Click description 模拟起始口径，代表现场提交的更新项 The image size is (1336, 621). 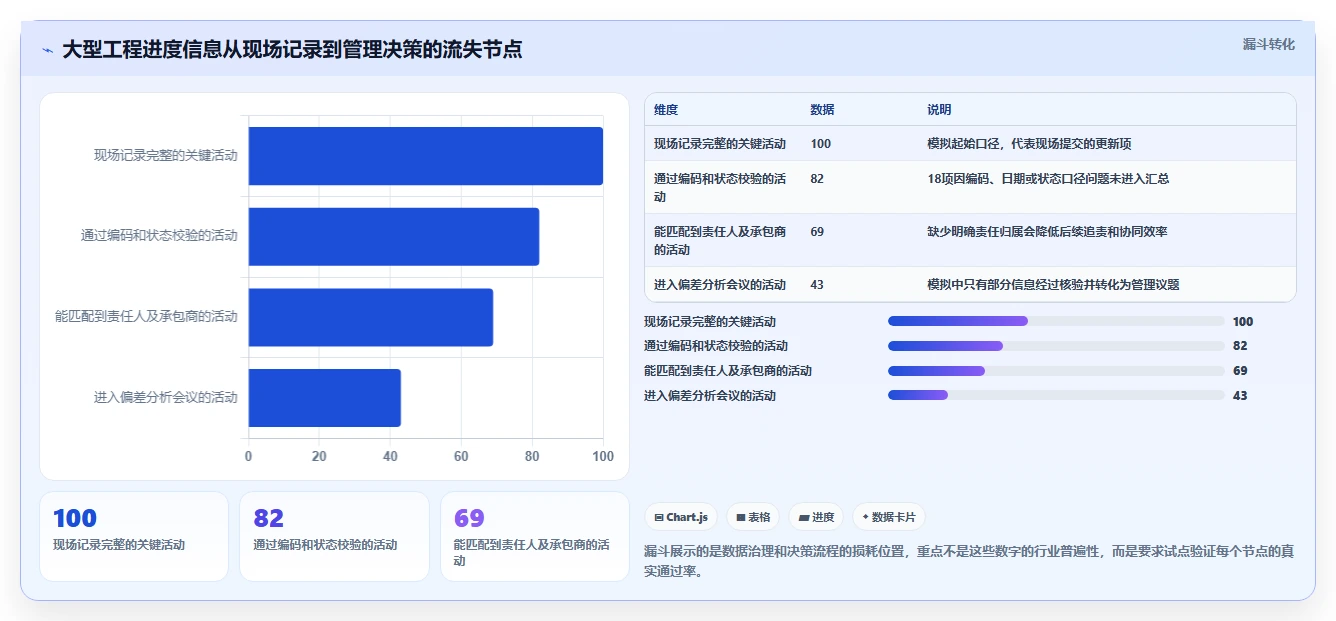1029,144
